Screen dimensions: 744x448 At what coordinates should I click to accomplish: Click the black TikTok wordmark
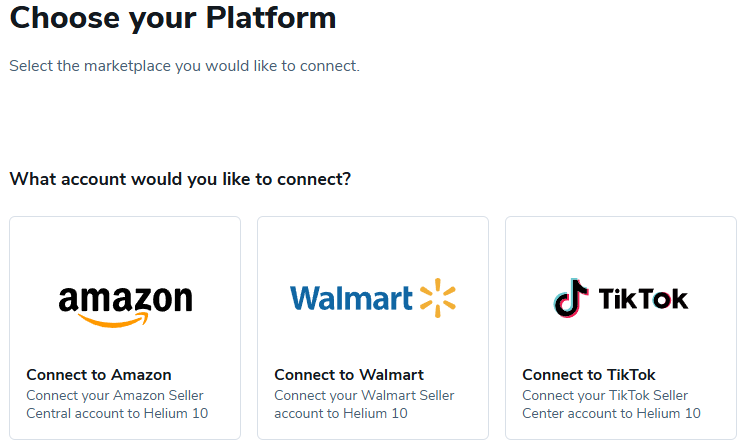[x=643, y=299]
